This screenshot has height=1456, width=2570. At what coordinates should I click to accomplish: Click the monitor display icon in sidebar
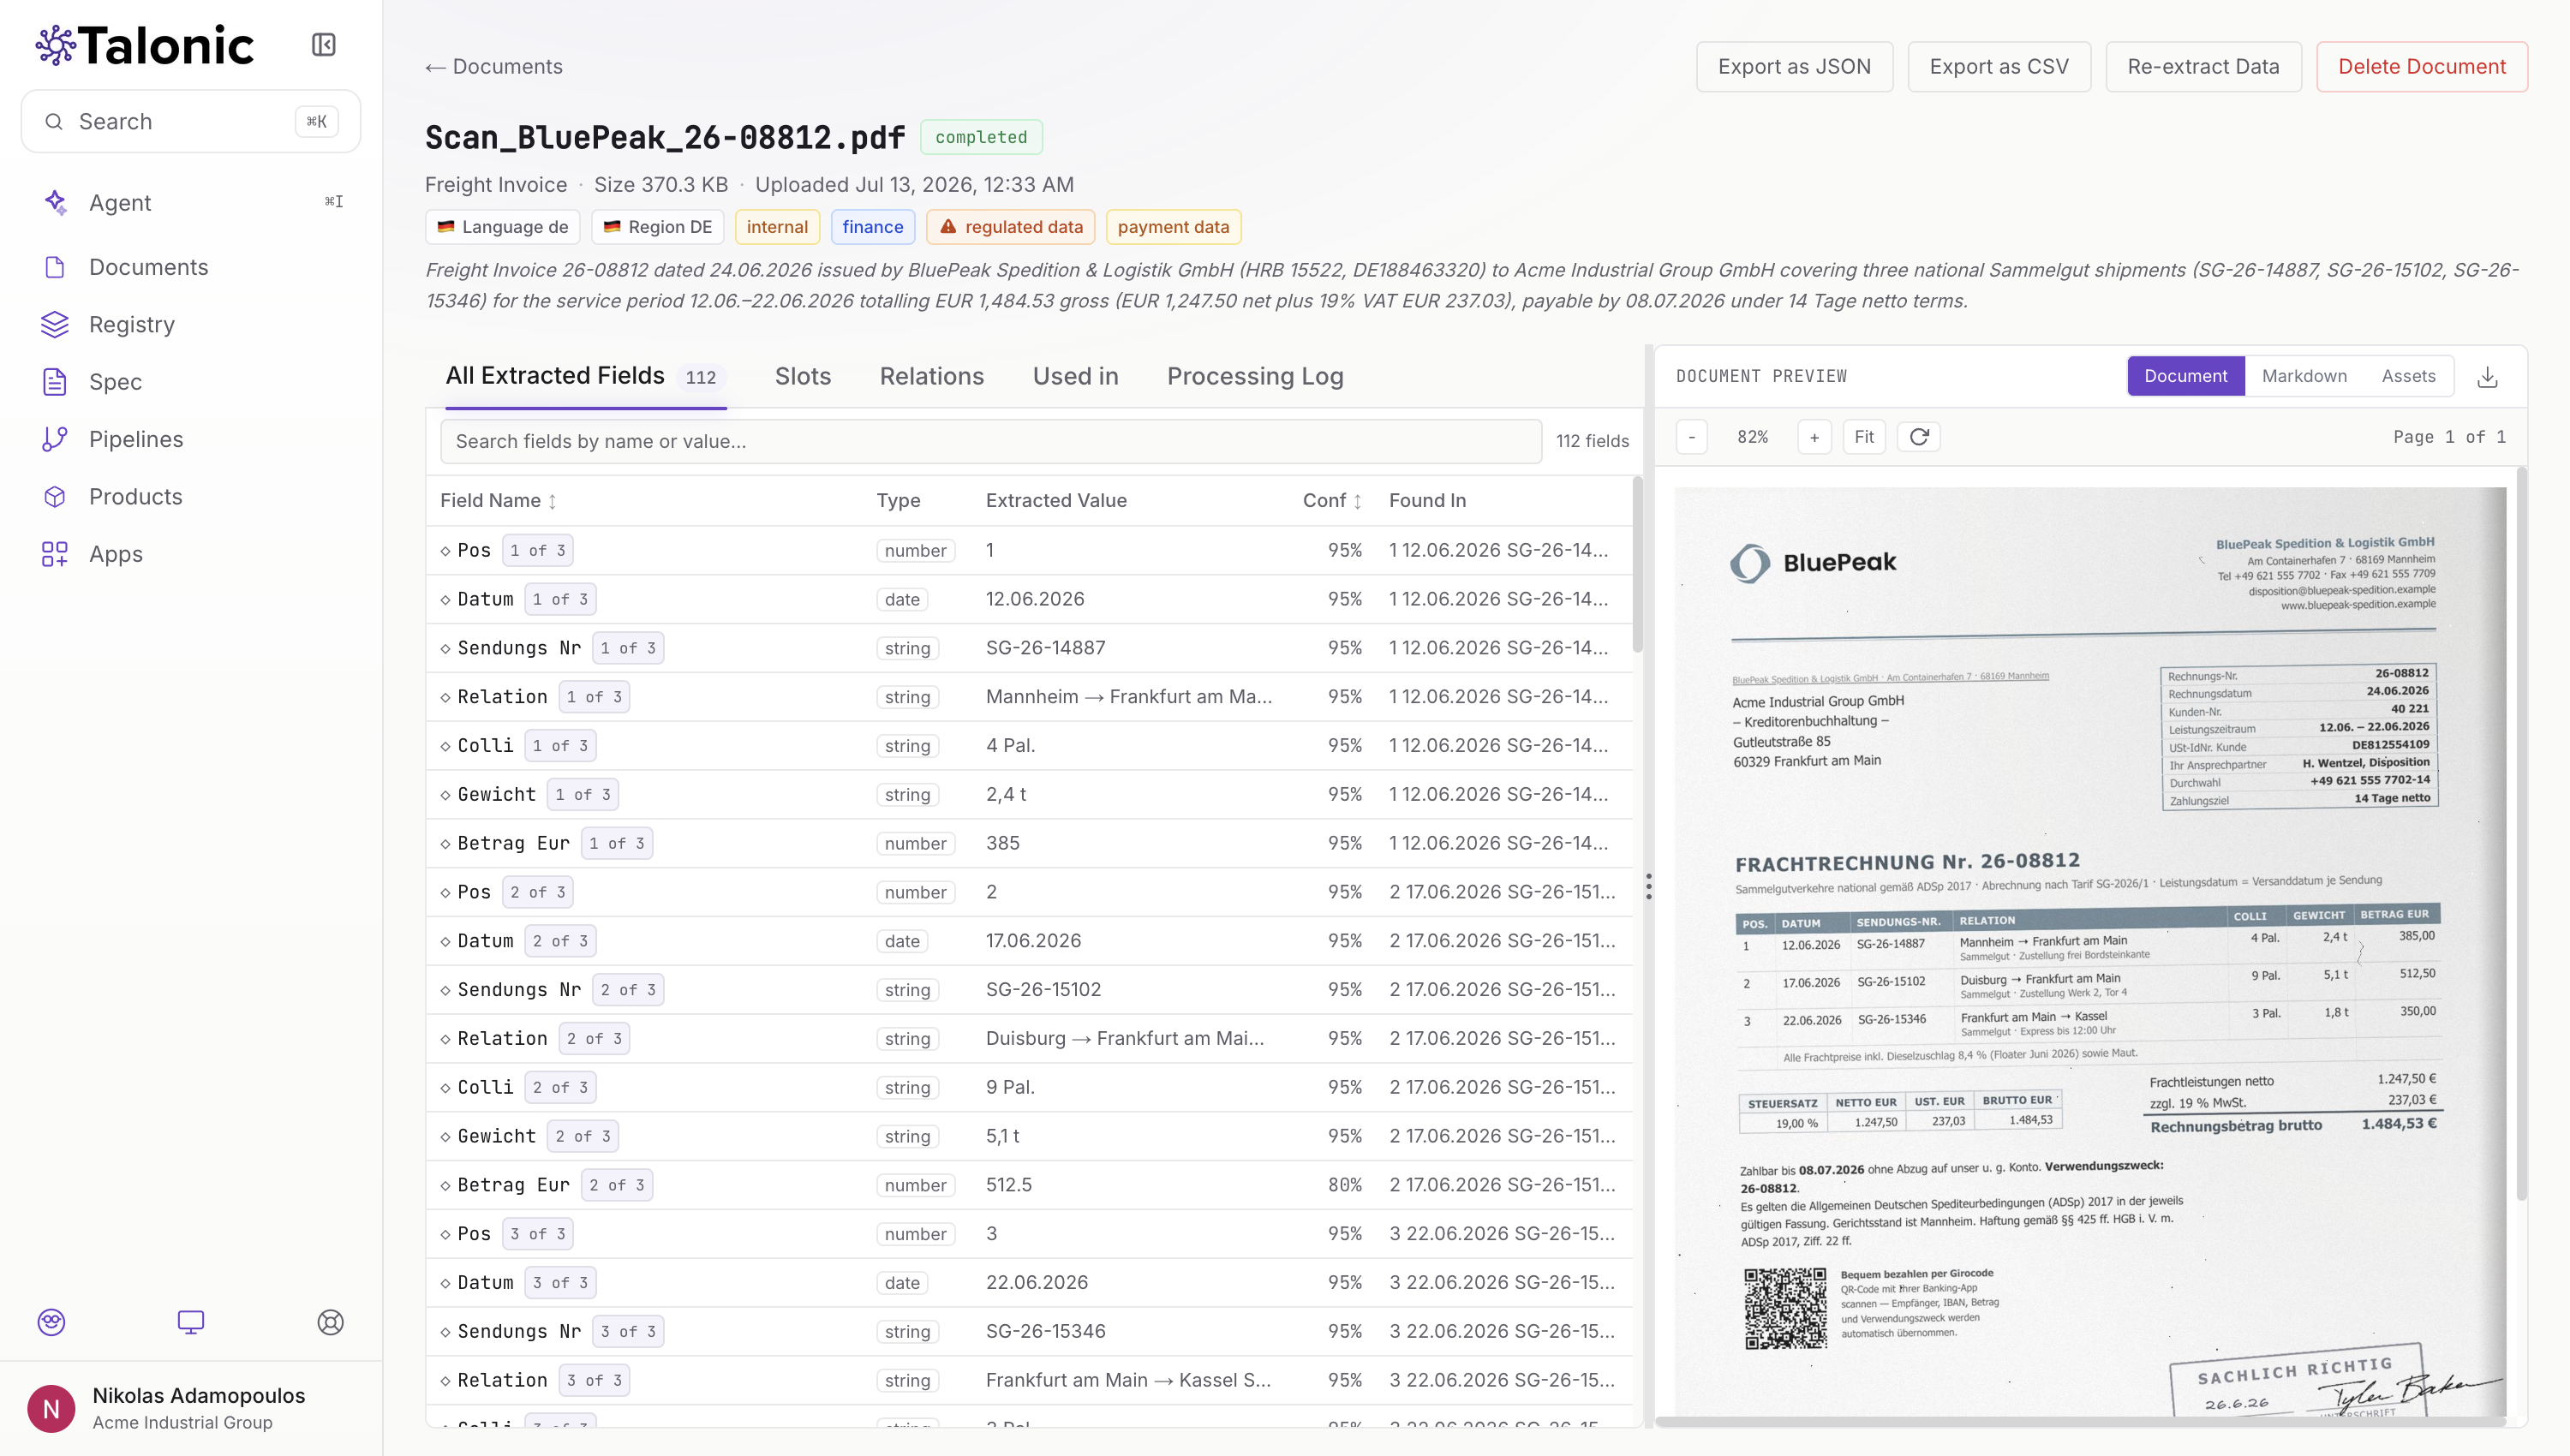pos(191,1322)
